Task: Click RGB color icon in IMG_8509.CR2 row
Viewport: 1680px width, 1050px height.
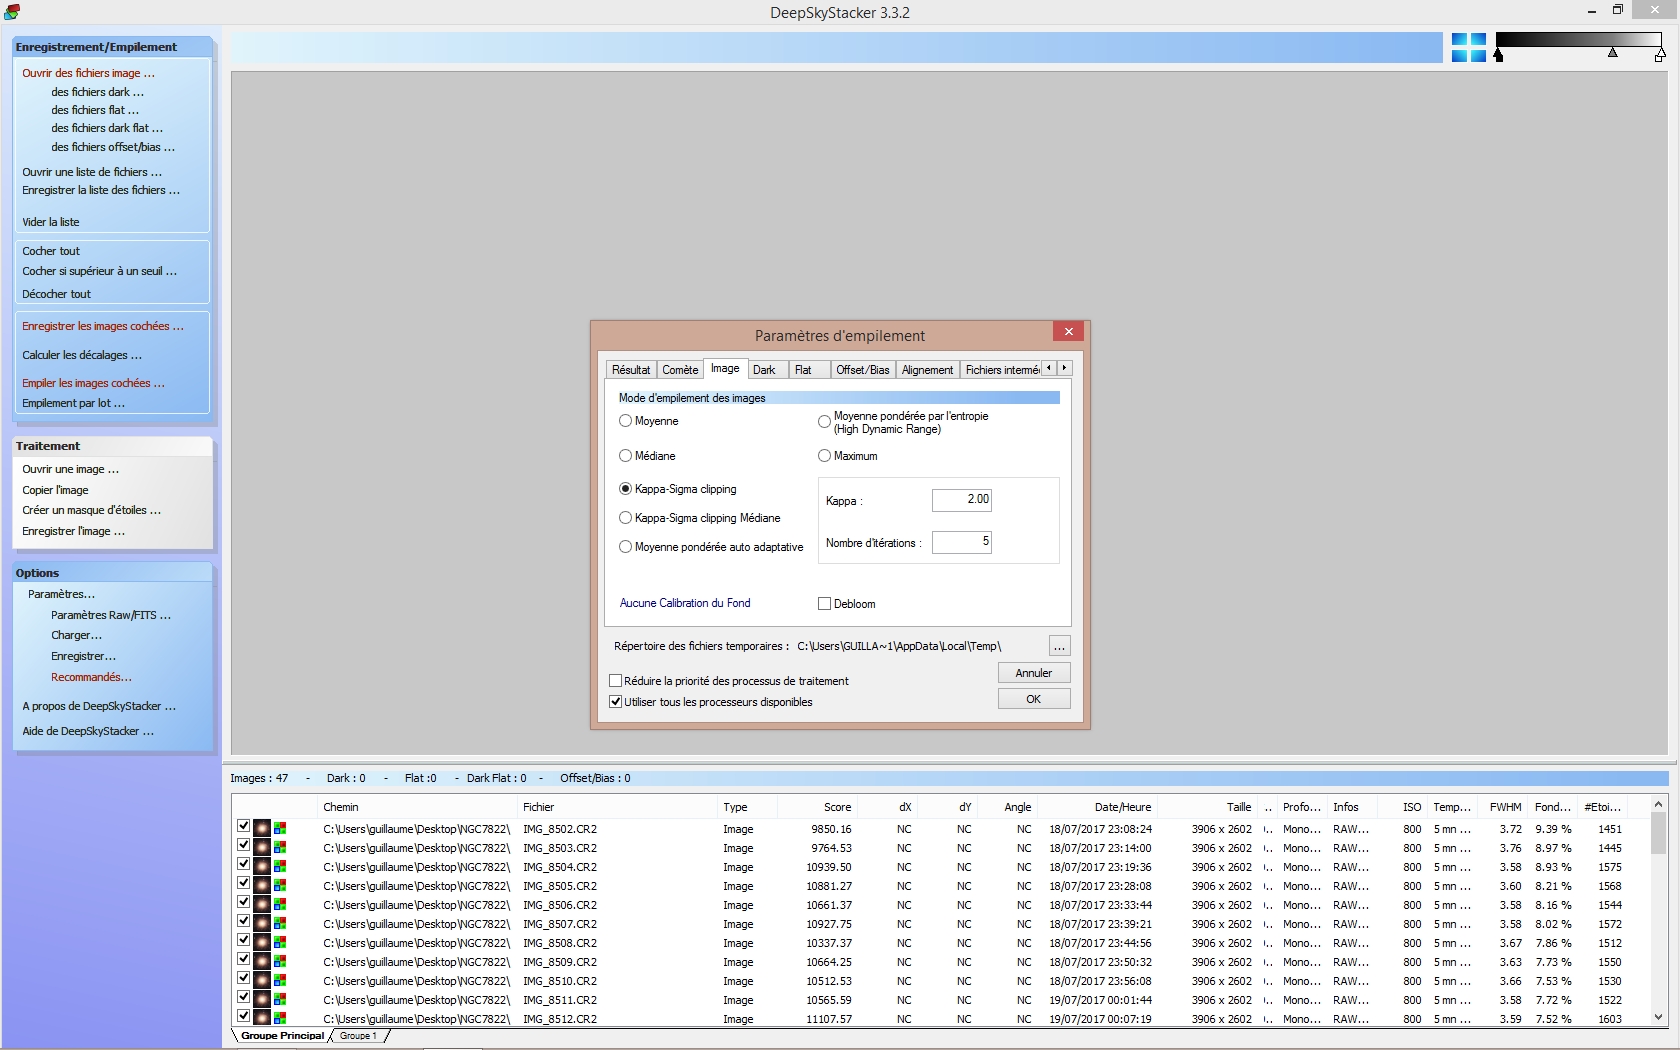Action: (x=280, y=961)
